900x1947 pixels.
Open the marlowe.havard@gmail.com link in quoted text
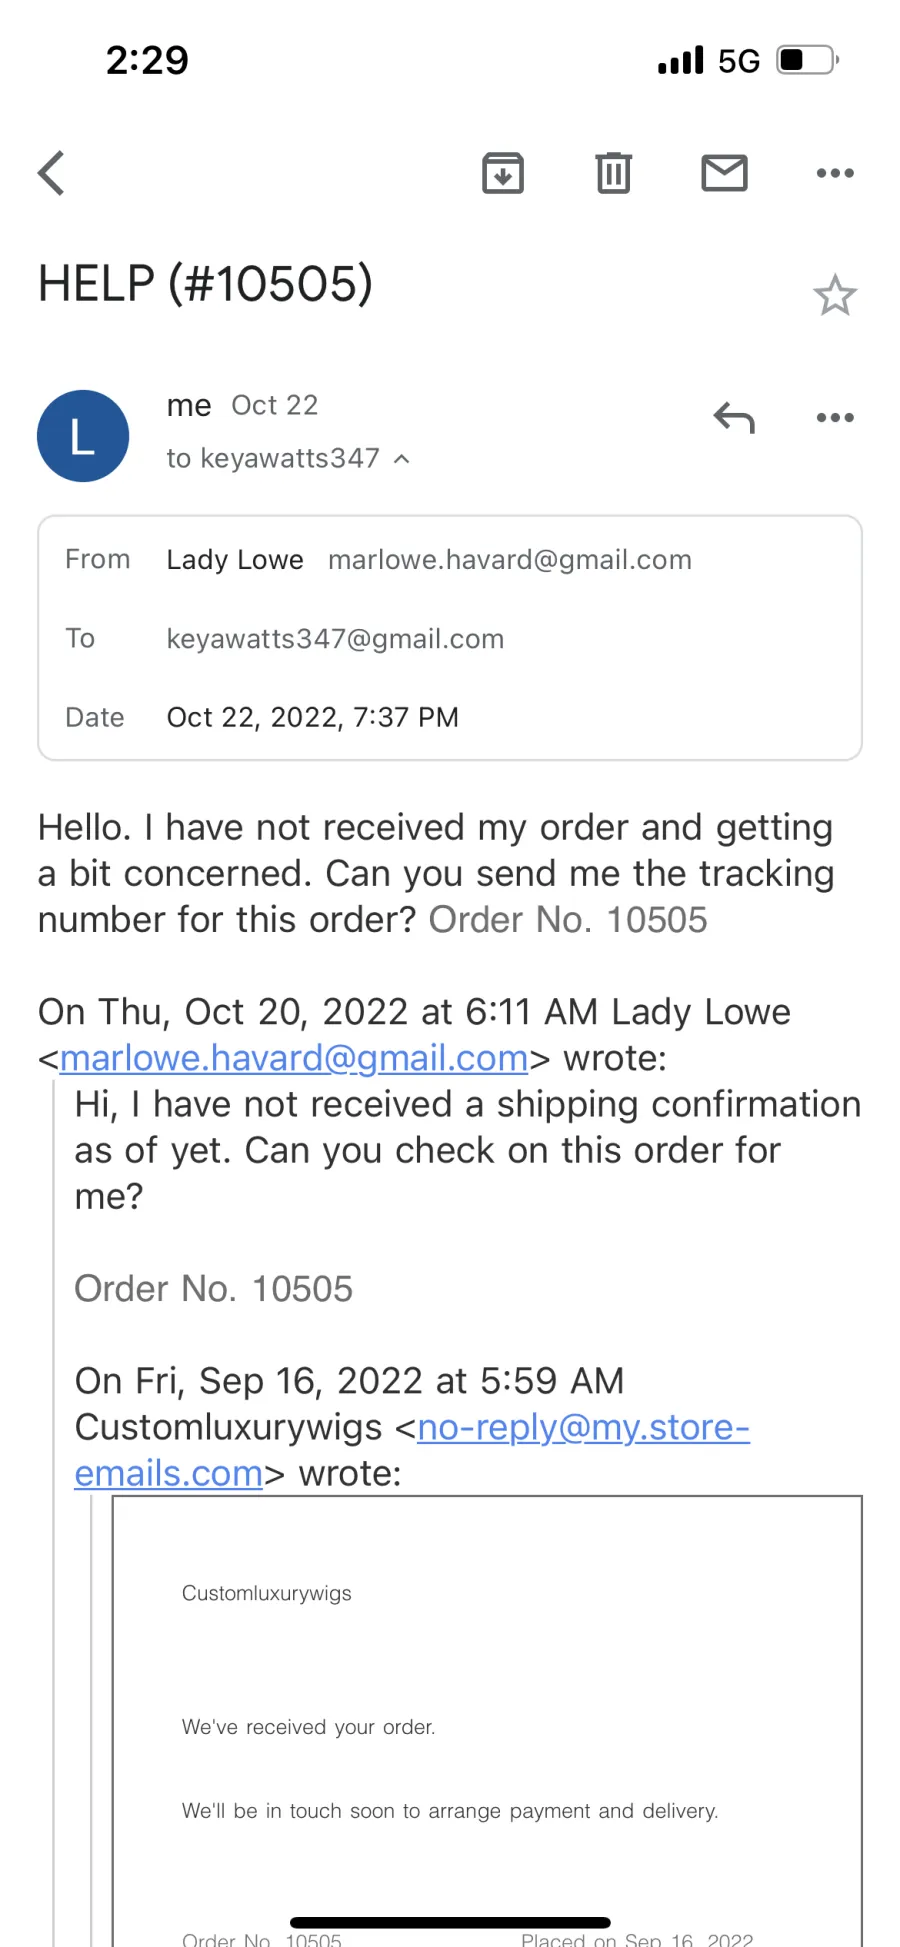[294, 1058]
